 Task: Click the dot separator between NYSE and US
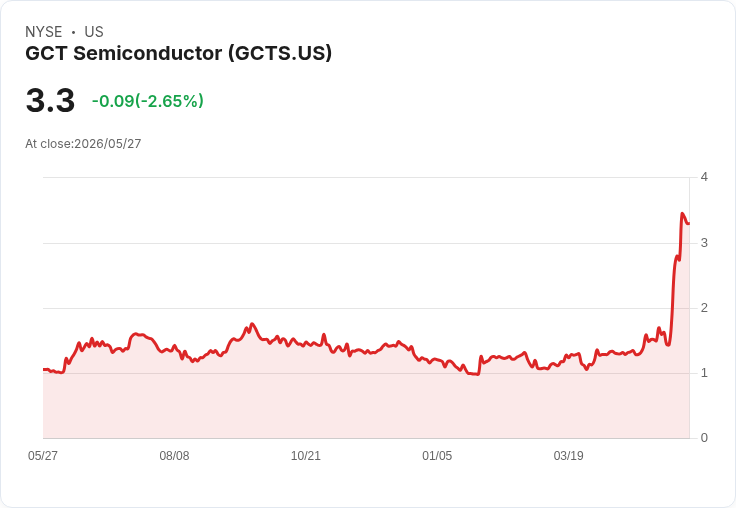point(73,32)
